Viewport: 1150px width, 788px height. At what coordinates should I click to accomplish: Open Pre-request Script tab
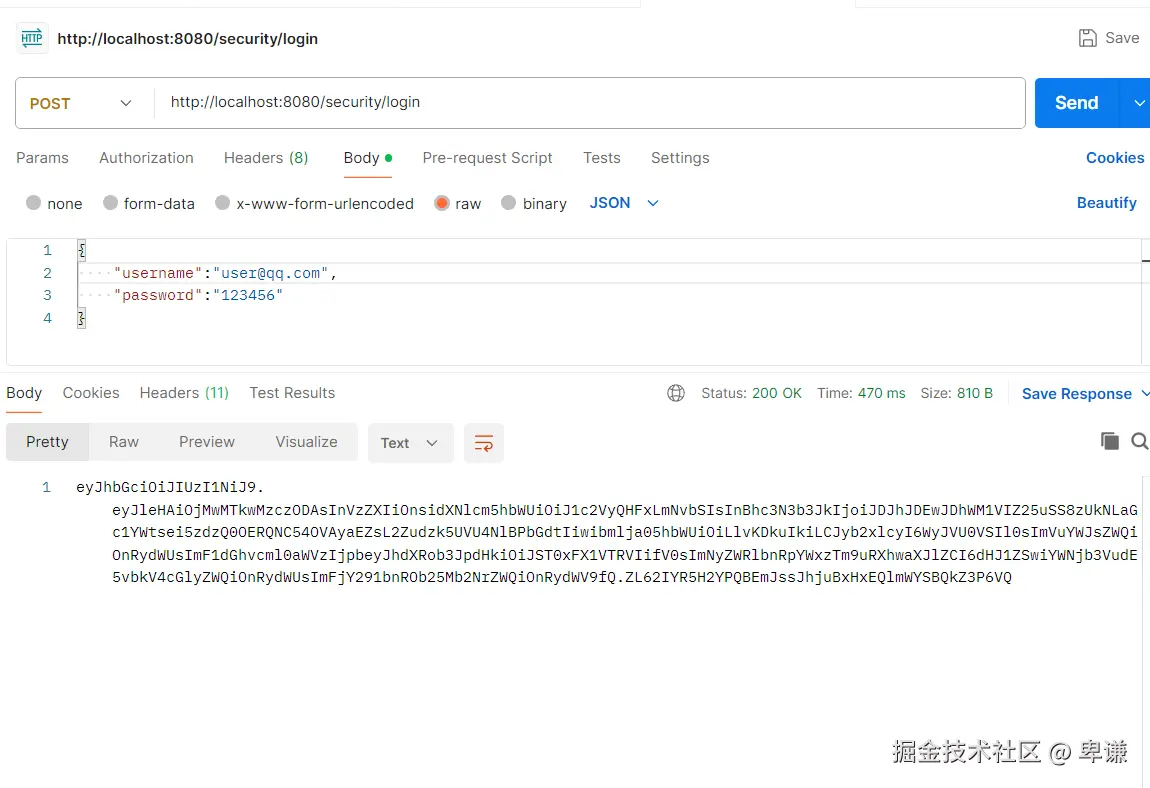click(x=488, y=158)
